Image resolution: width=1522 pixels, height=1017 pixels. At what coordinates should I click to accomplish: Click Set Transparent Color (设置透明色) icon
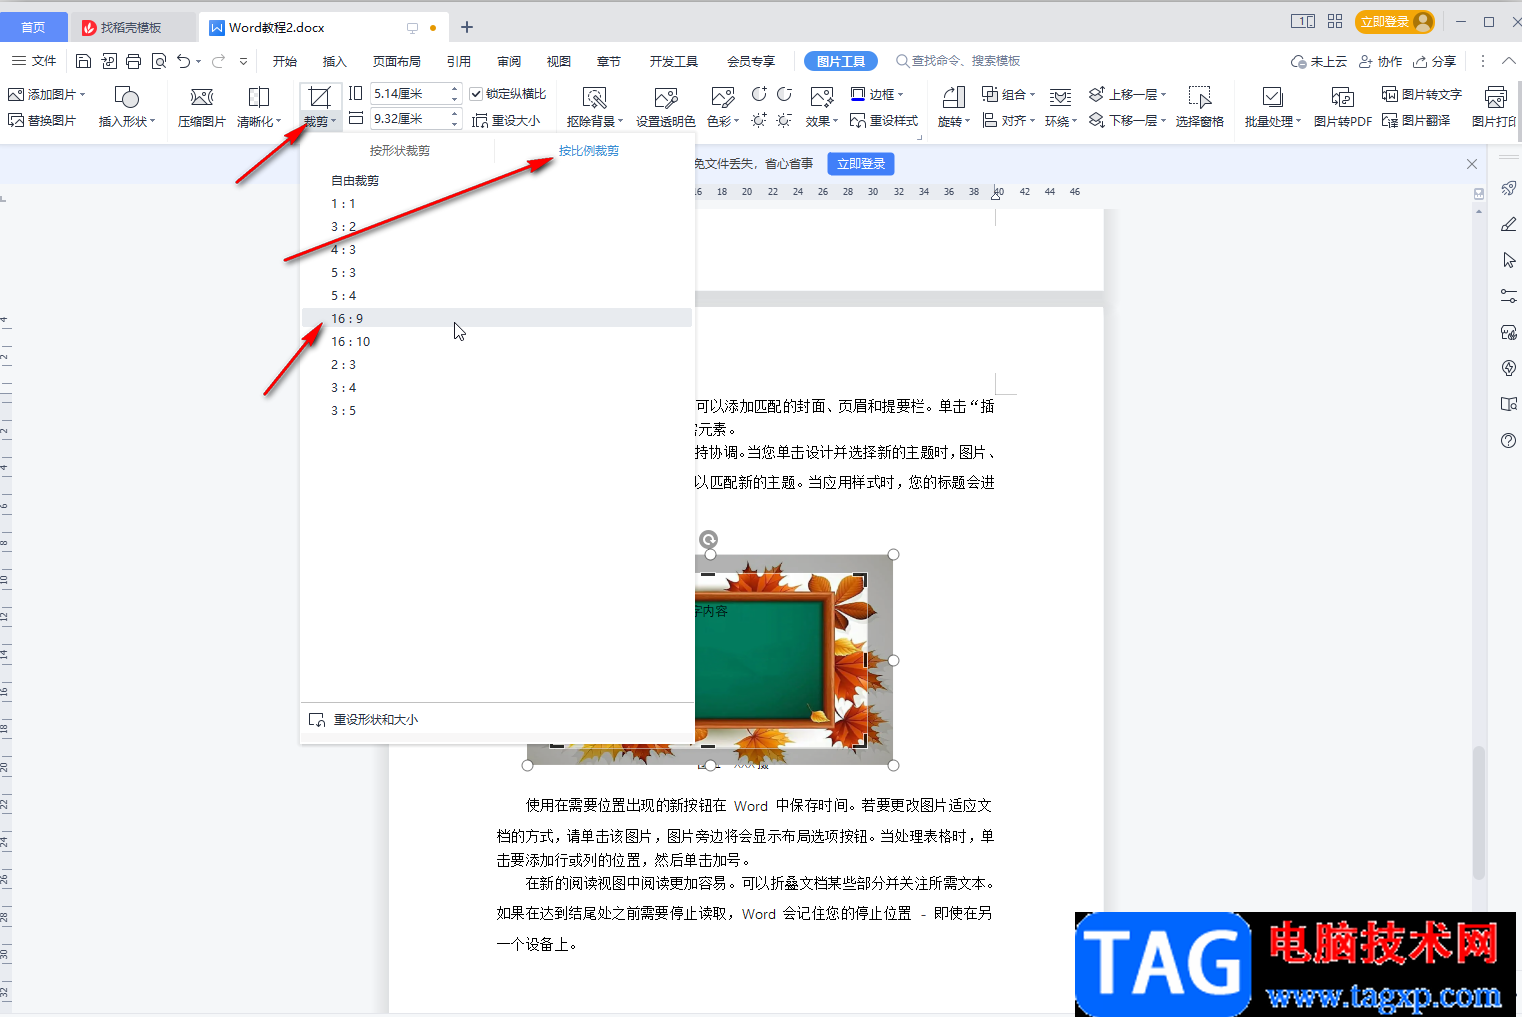pyautogui.click(x=666, y=97)
